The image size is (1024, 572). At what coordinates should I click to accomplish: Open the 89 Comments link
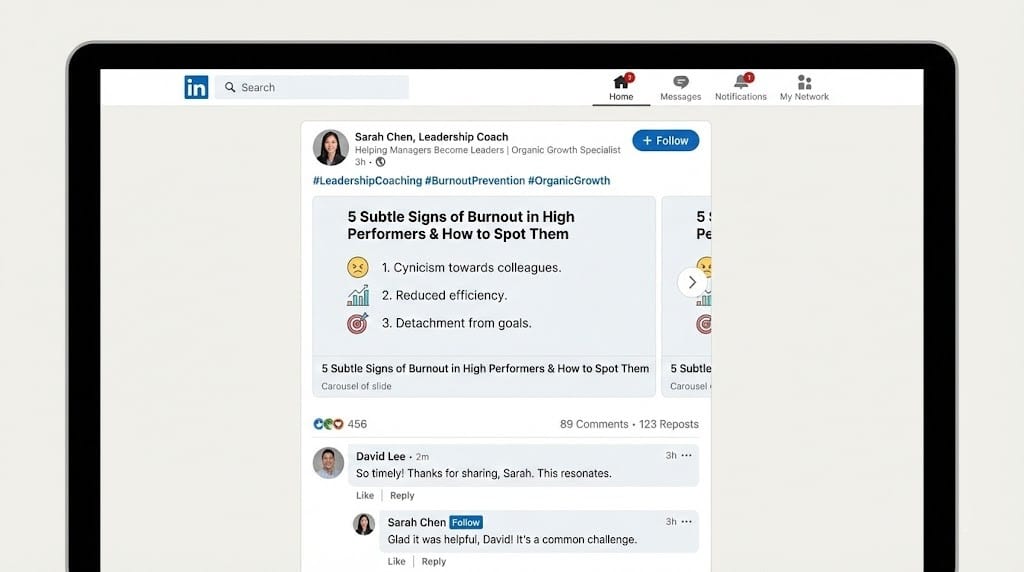pyautogui.click(x=594, y=424)
